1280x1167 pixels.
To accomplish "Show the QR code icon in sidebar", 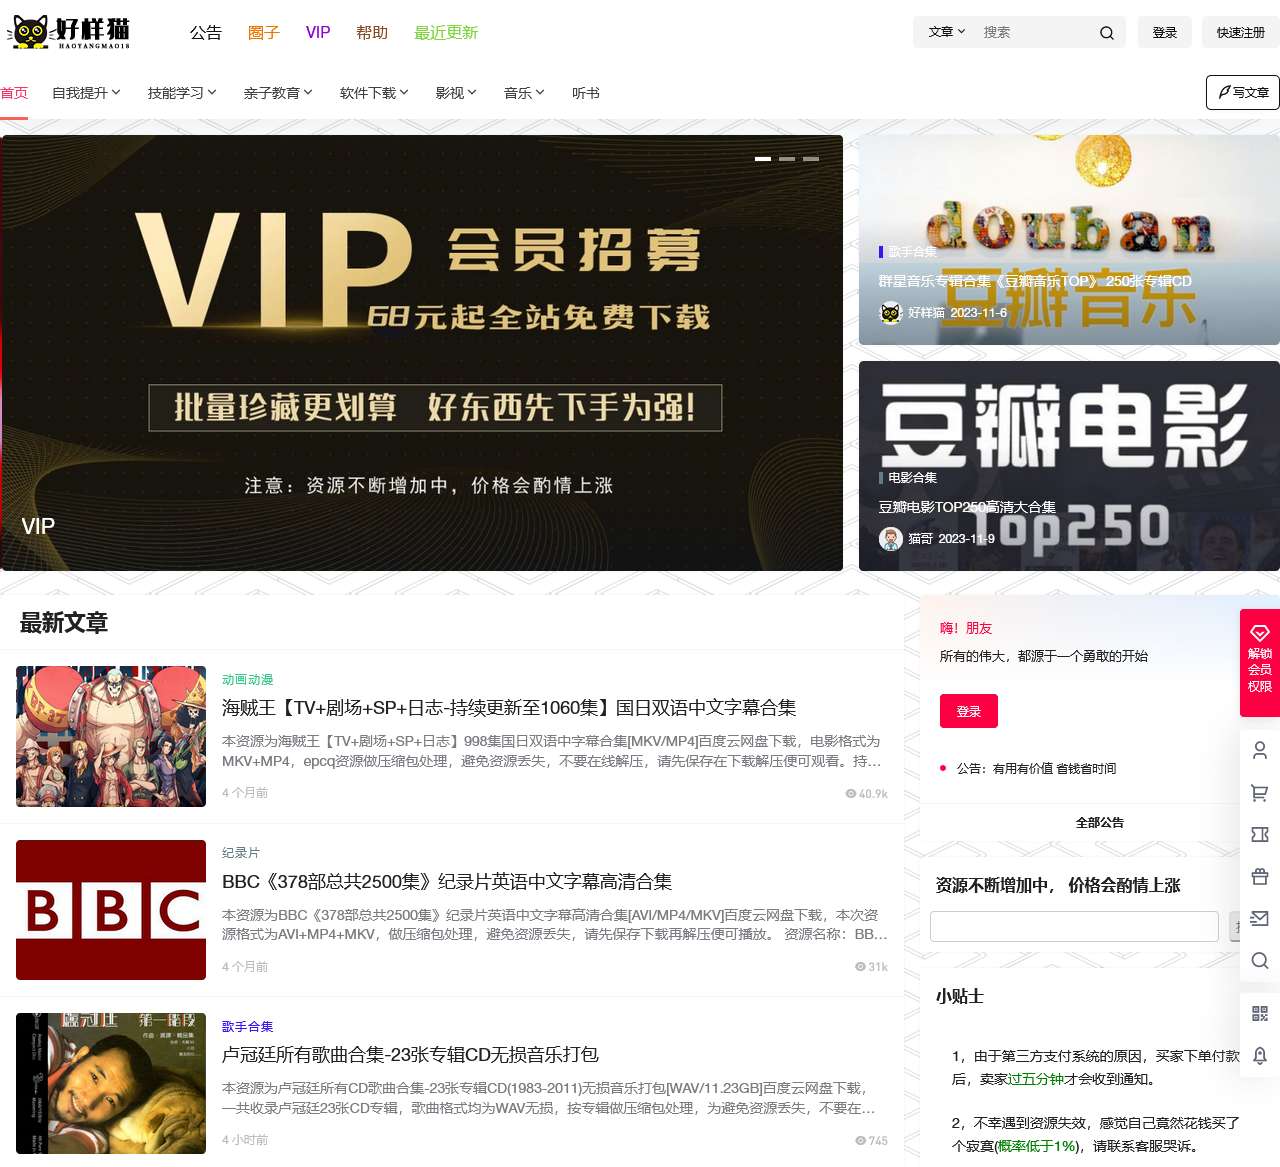I will [1260, 1014].
